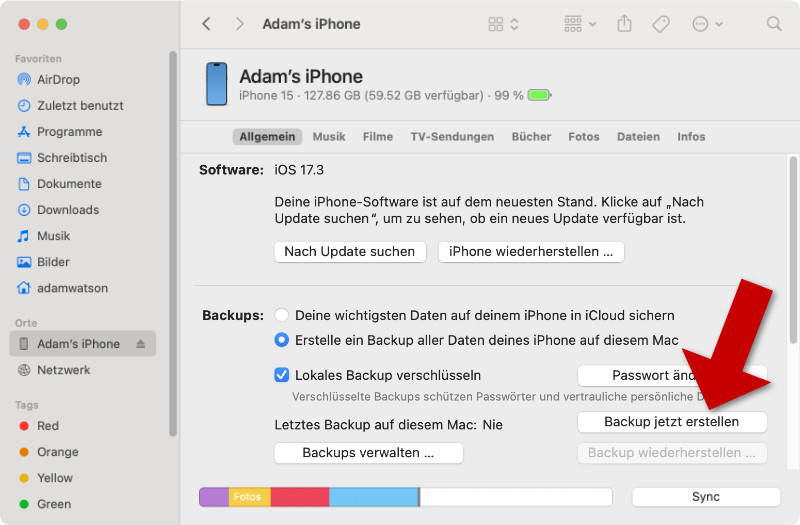Screen dimensions: 800x525
Task: Click the sidebar vertical scrollbar
Action: [172, 244]
